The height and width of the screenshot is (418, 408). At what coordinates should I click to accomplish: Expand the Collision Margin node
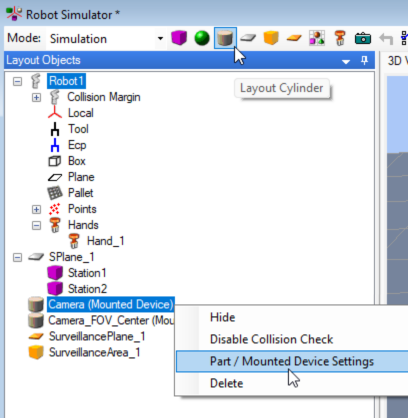36,97
